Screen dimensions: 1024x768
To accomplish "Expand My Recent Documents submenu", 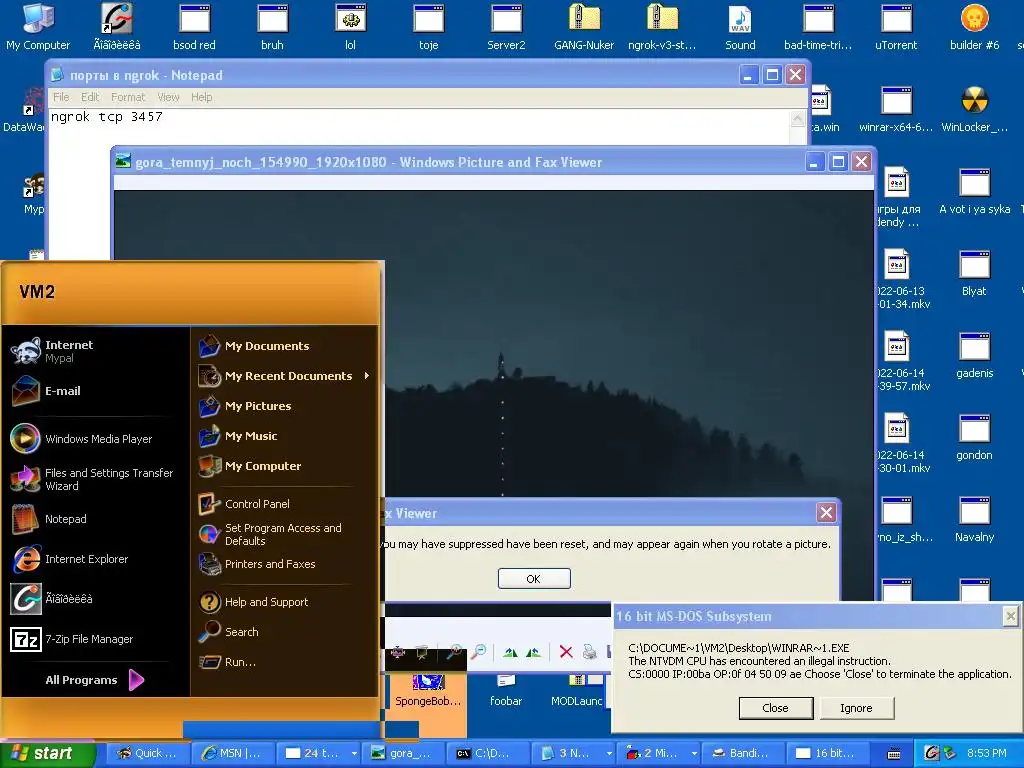I will tap(285, 376).
